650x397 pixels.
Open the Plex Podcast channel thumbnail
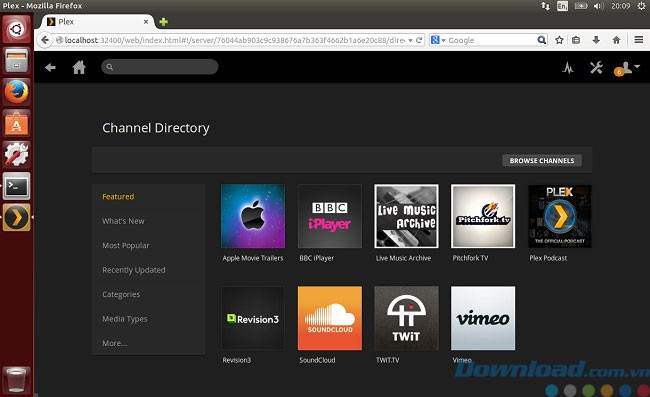click(x=560, y=216)
